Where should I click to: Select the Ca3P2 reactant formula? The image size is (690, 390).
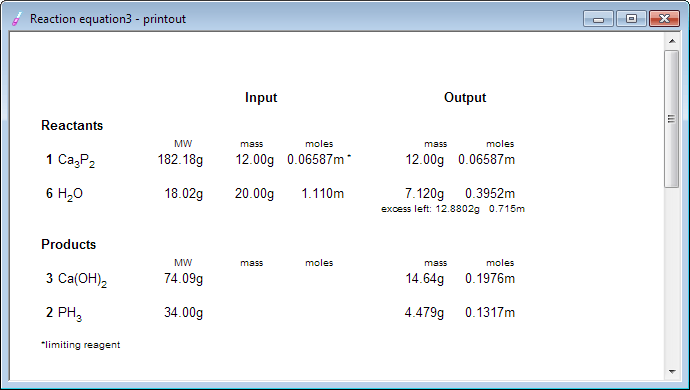click(x=76, y=160)
